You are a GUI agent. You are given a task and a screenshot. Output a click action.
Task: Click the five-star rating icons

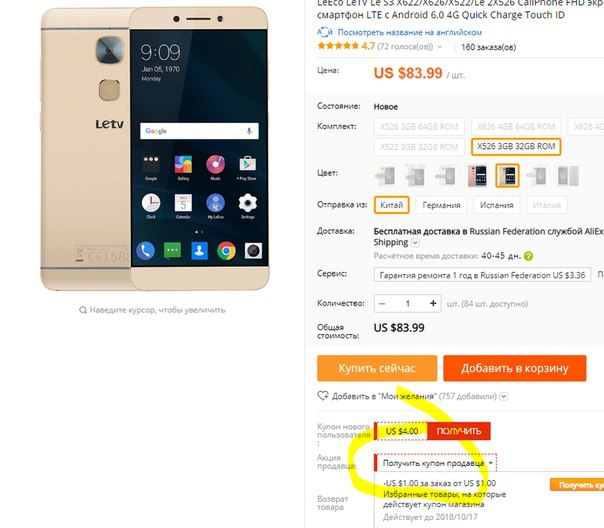click(x=338, y=46)
